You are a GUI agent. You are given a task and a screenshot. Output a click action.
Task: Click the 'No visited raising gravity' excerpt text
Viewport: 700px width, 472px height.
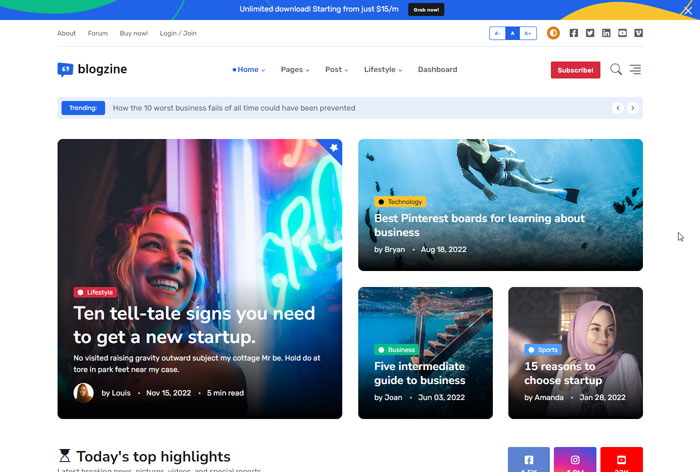(x=197, y=364)
